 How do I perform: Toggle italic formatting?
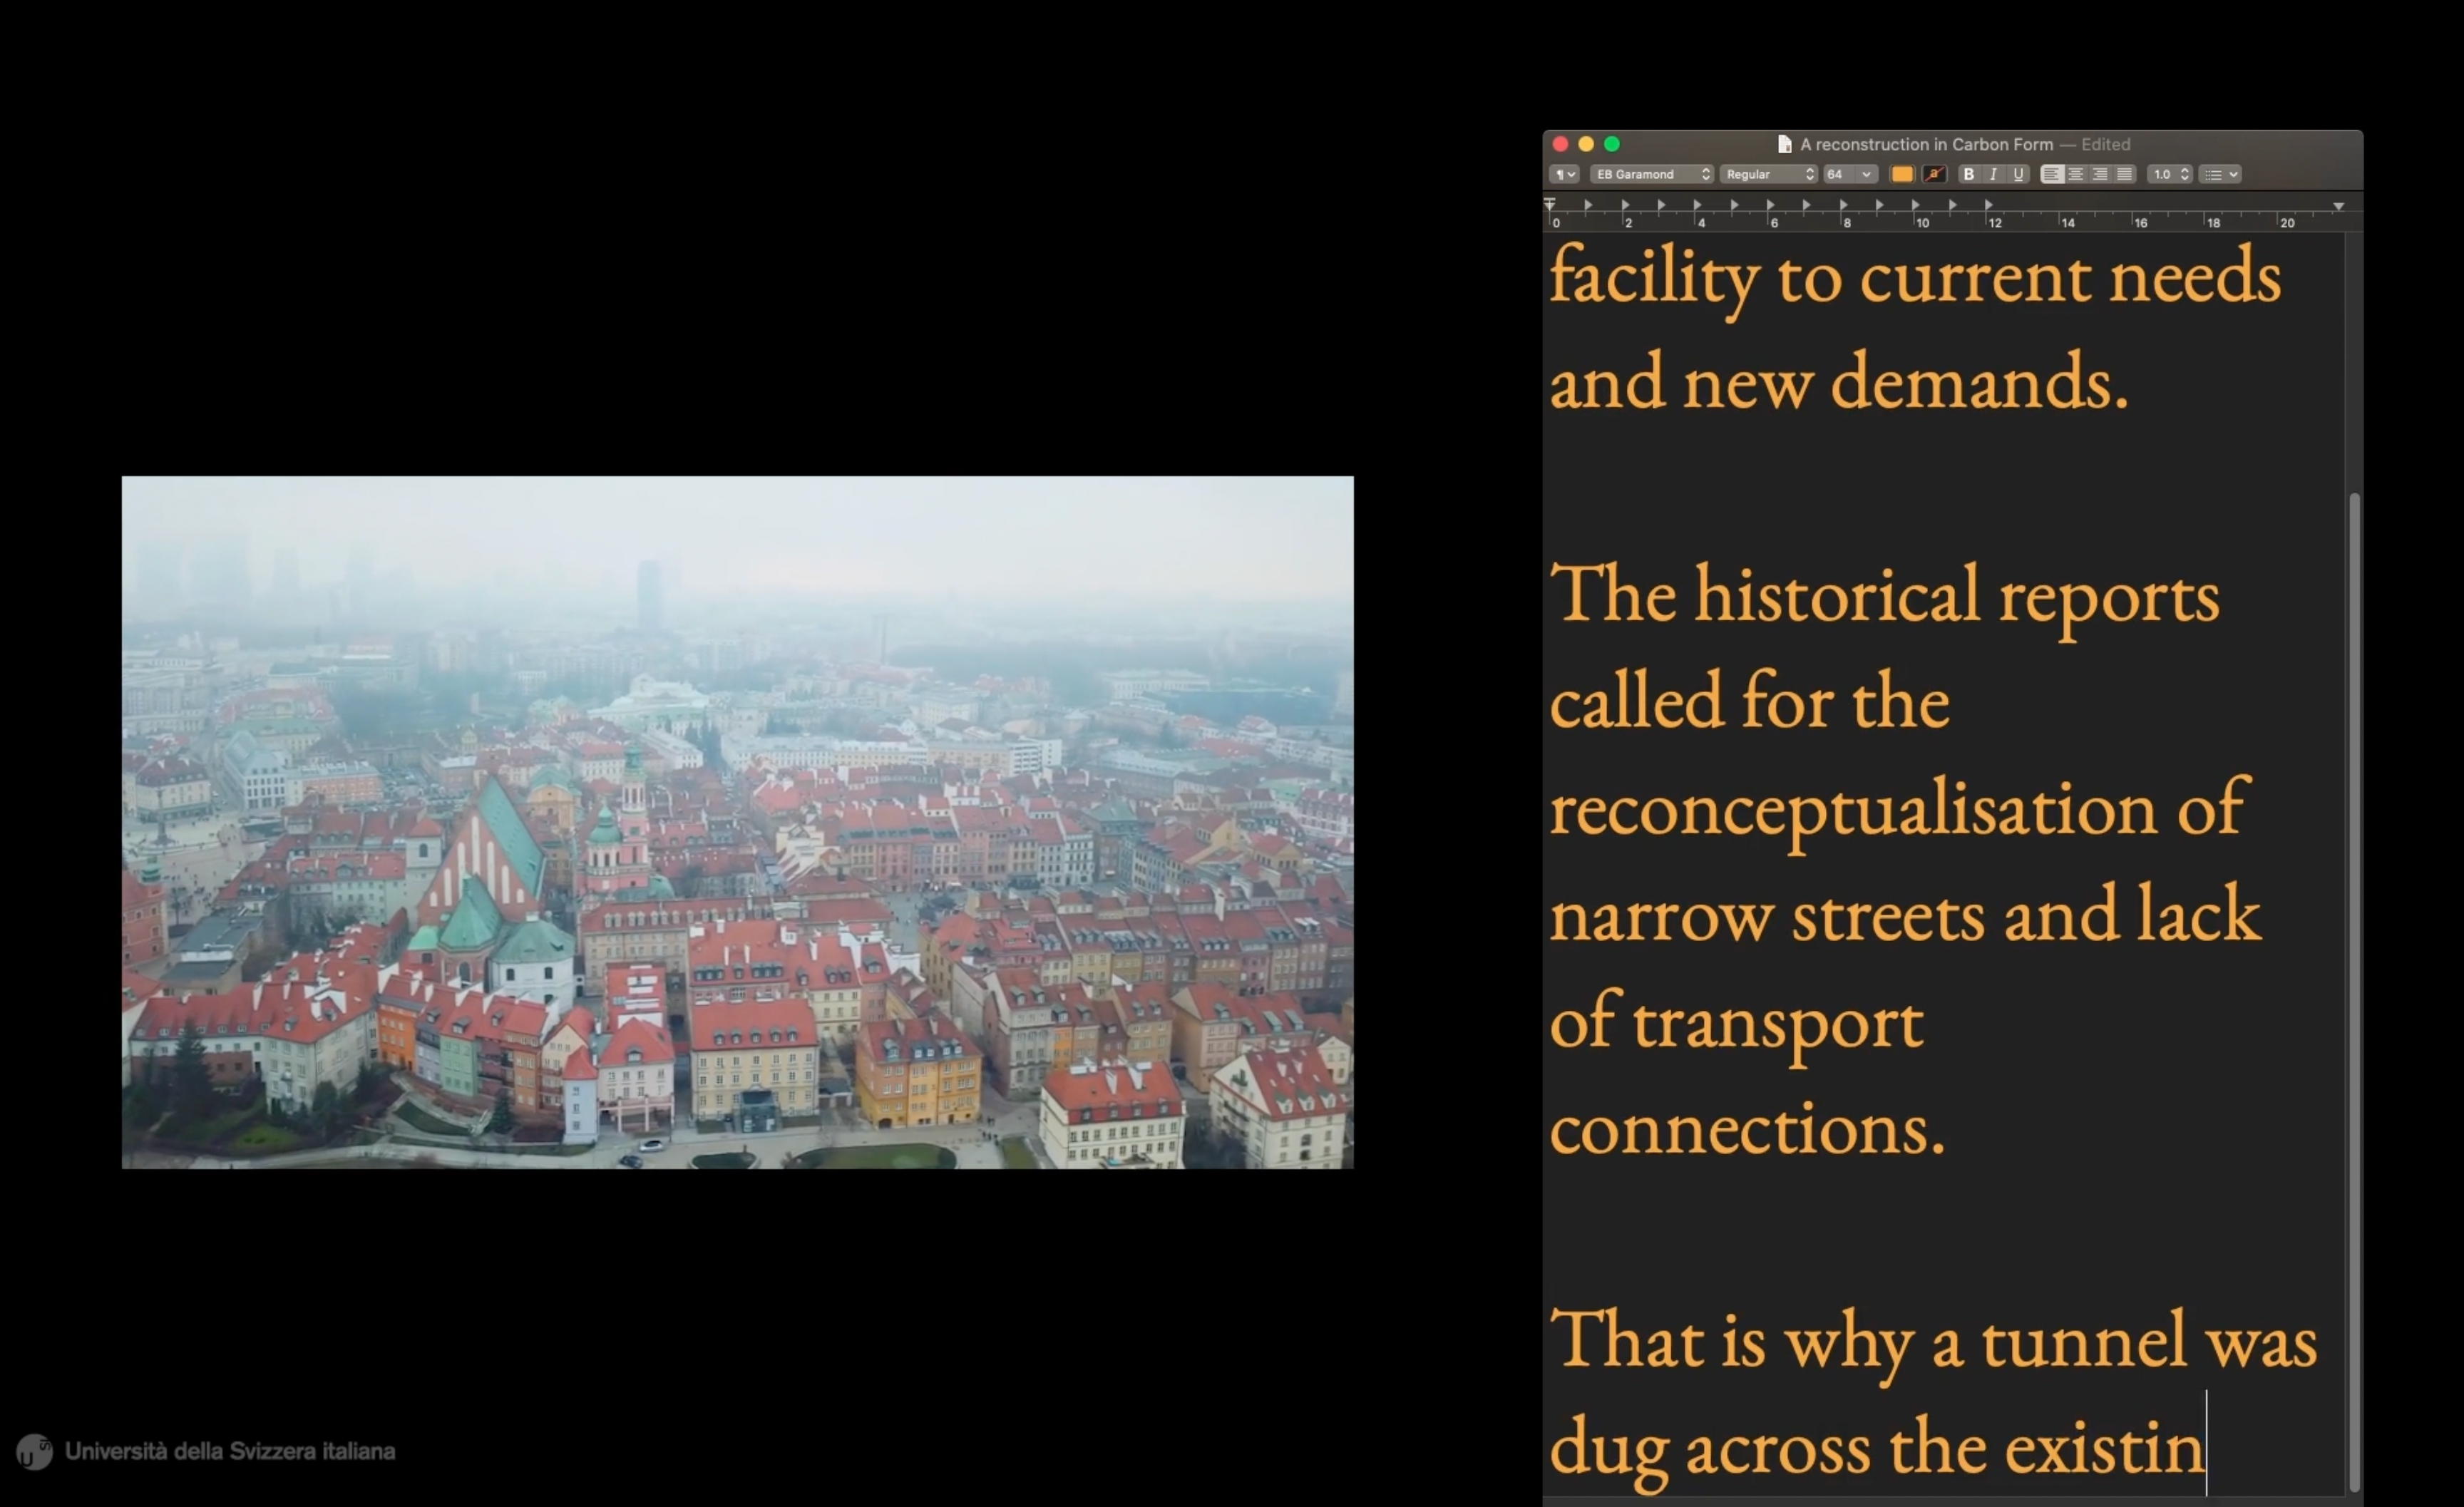1993,174
